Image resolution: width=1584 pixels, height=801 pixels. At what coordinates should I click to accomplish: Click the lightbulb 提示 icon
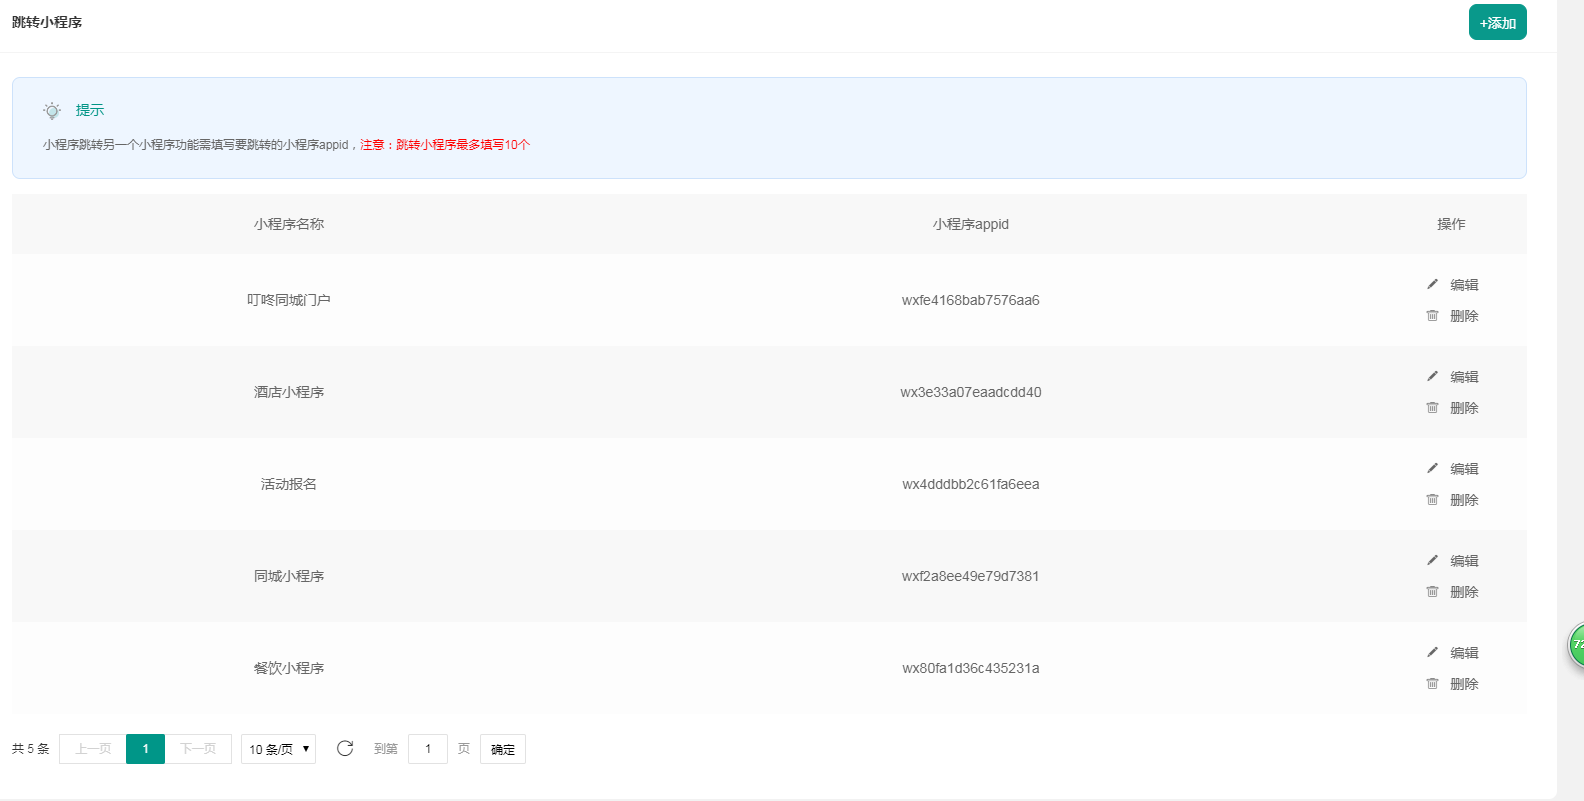point(52,111)
